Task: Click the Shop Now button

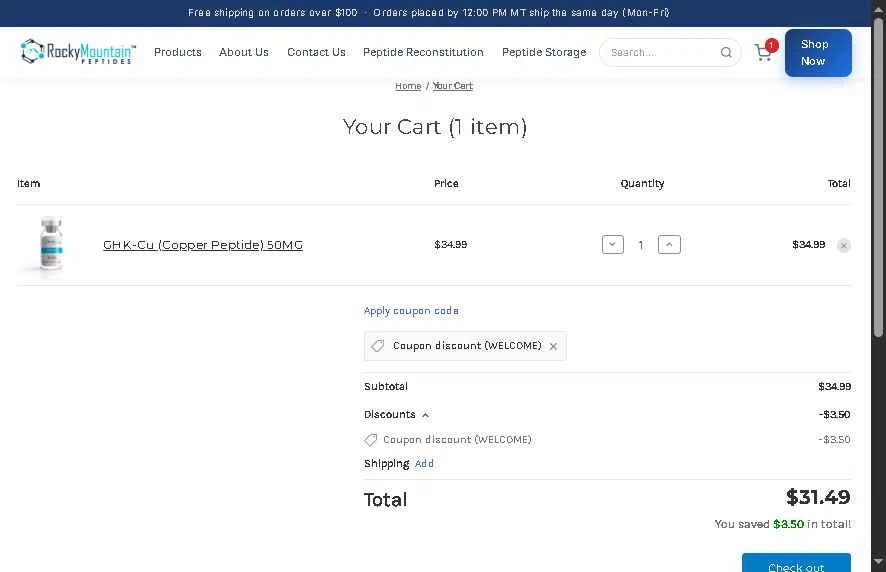Action: [x=818, y=53]
